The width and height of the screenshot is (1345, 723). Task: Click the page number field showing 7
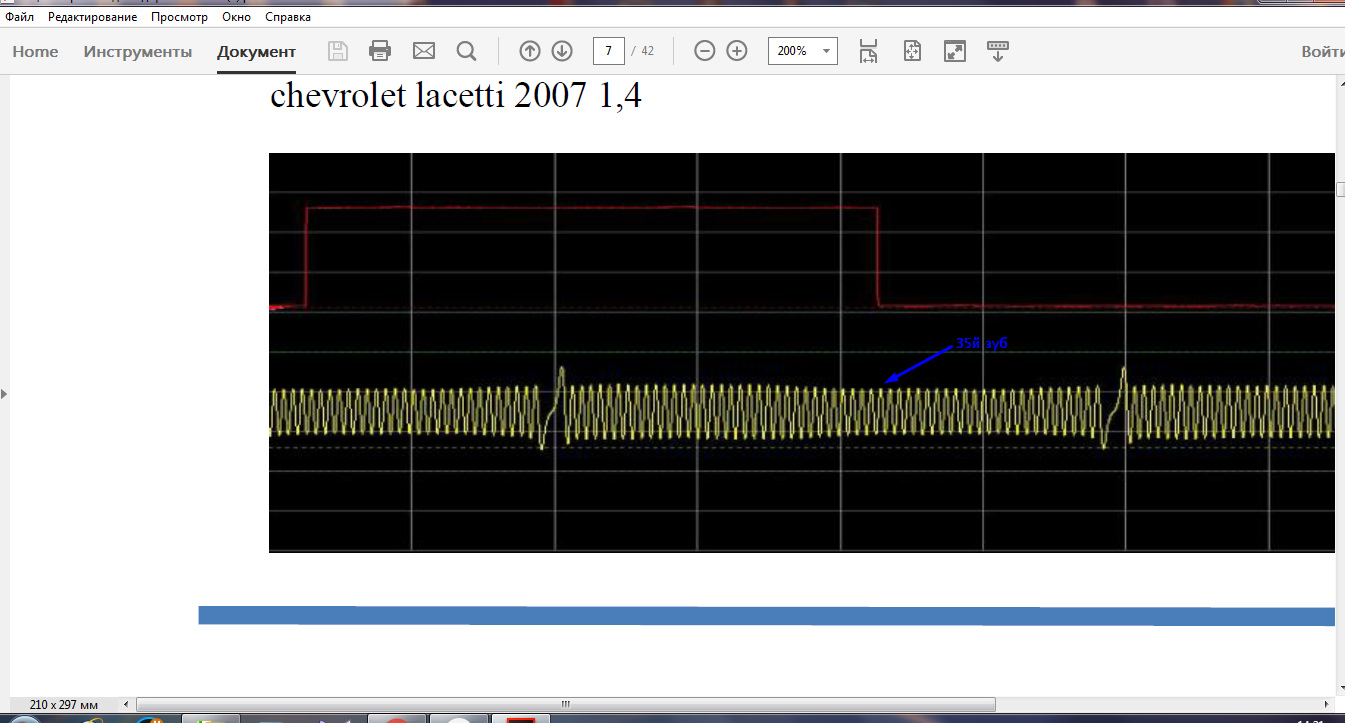[609, 51]
